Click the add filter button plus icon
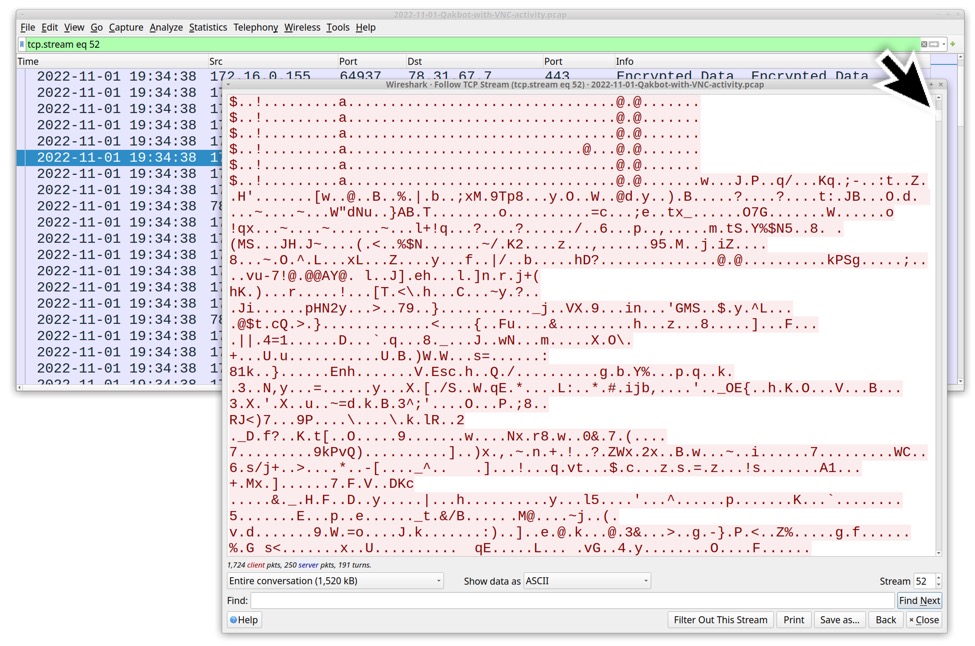Viewport: 975px width, 646px height. pos(953,44)
